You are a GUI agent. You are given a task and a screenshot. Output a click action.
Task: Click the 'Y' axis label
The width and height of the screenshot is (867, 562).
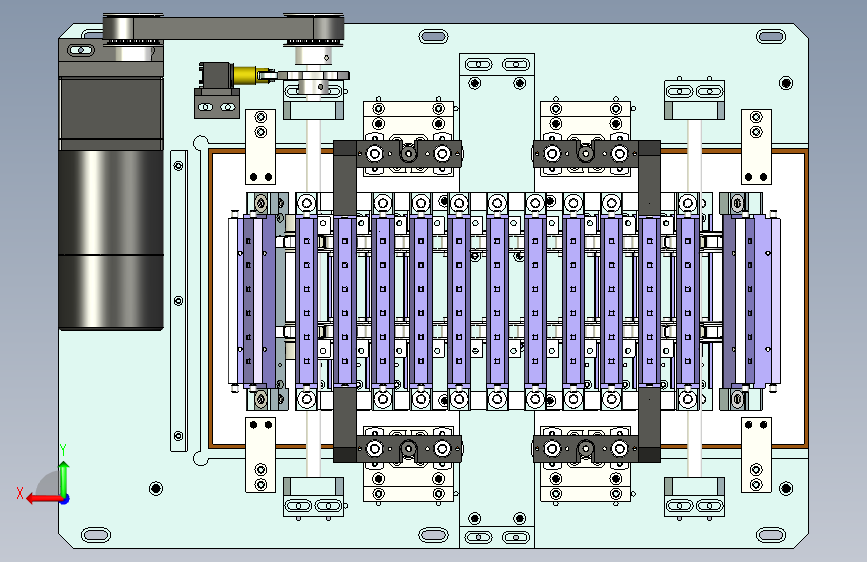click(x=63, y=450)
